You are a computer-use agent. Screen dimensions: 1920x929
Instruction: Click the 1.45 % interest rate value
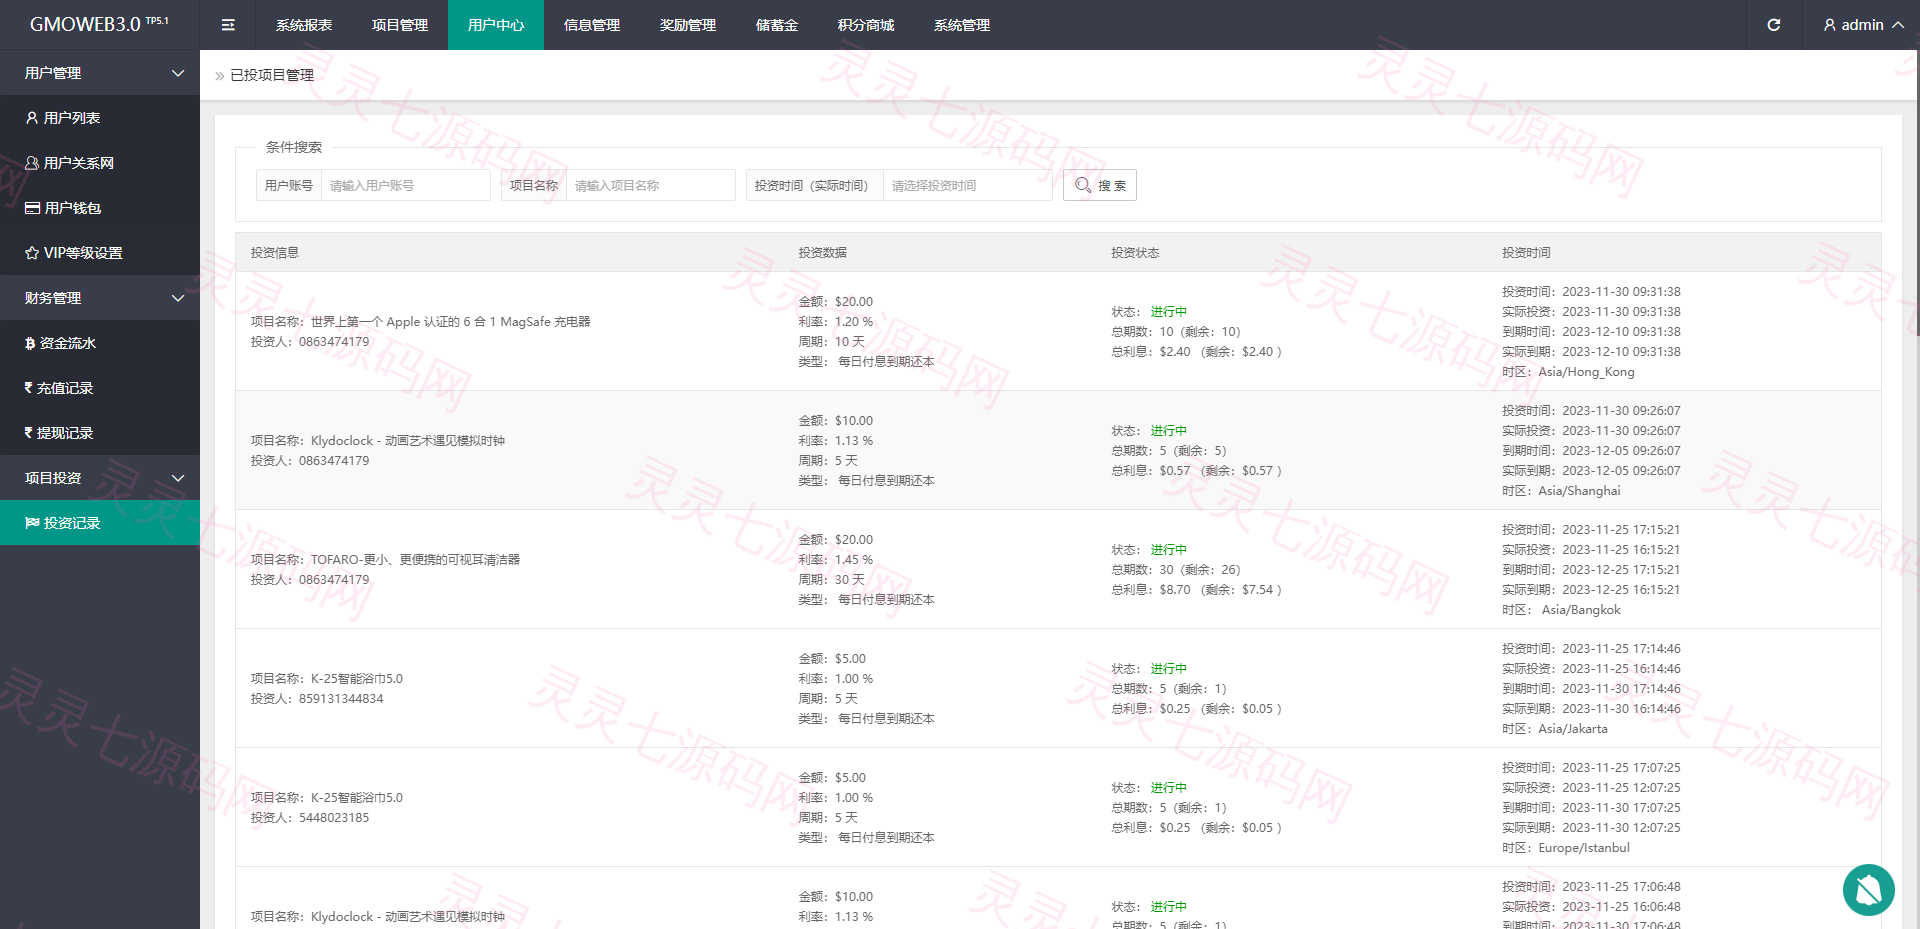click(x=854, y=559)
